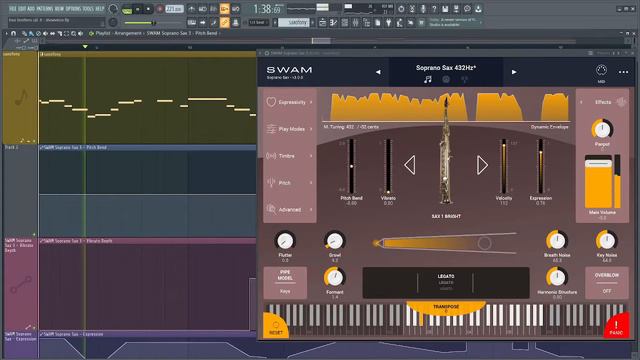
Task: Toggle the green song/pattern mode button
Action: coord(127,9)
